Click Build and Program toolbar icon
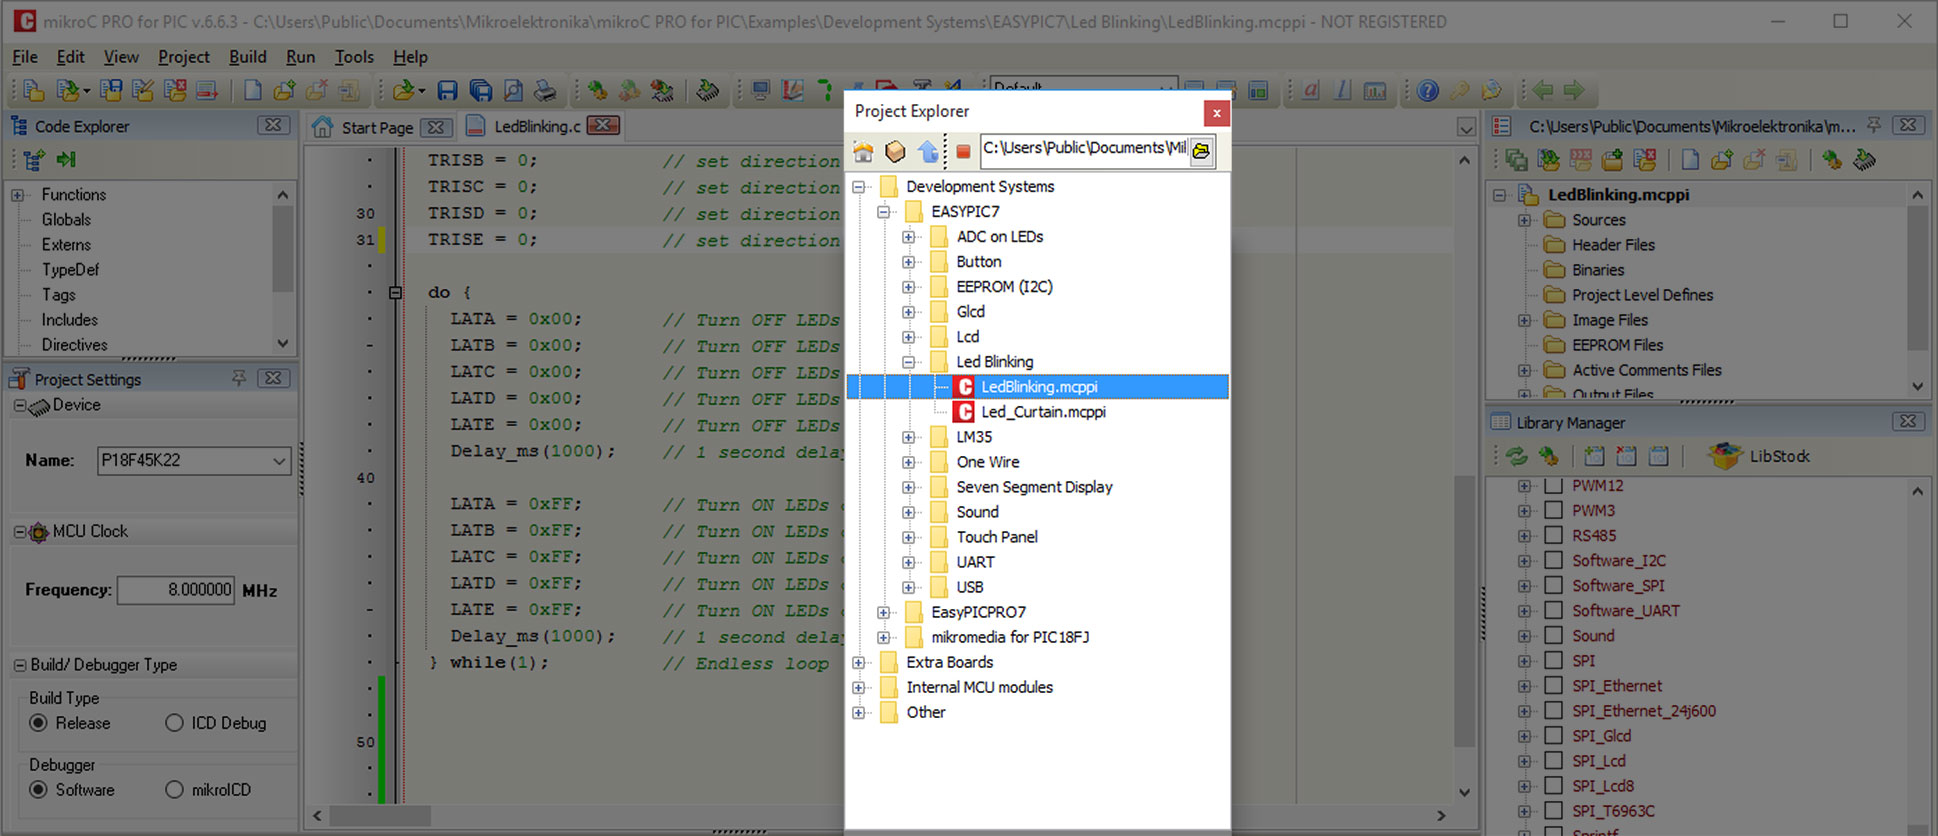This screenshot has height=836, width=1938. [x=661, y=91]
